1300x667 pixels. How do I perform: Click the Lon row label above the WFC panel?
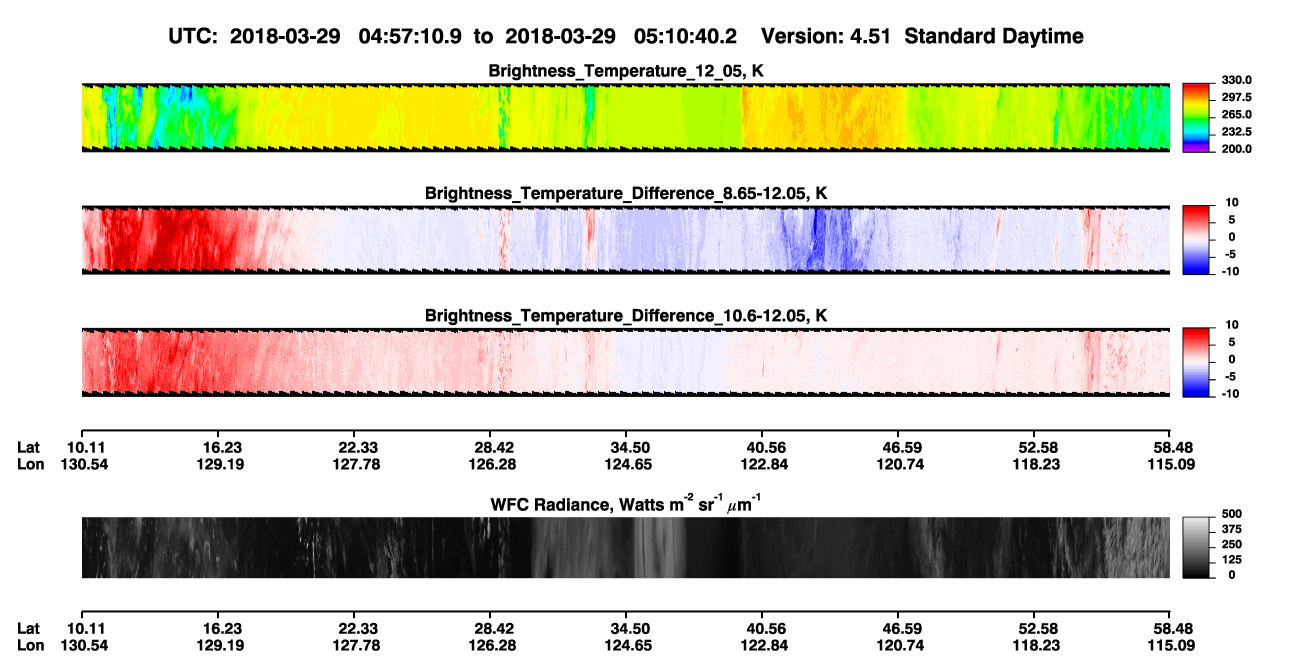pyautogui.click(x=30, y=464)
